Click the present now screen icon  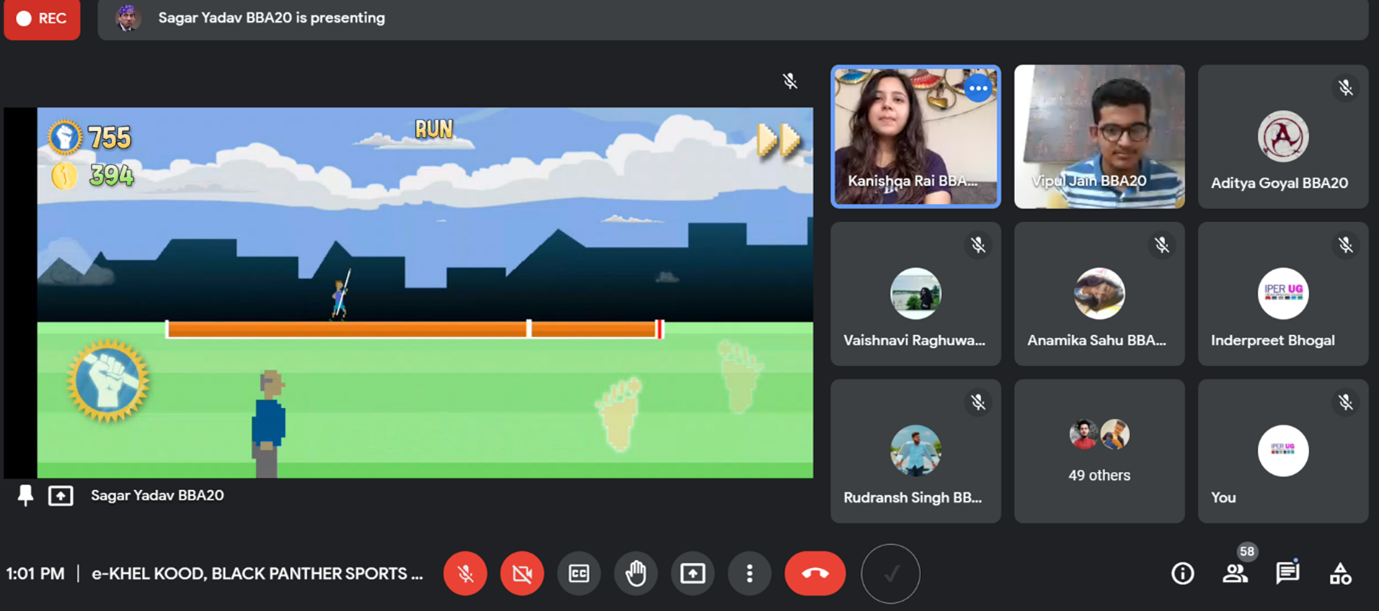692,573
